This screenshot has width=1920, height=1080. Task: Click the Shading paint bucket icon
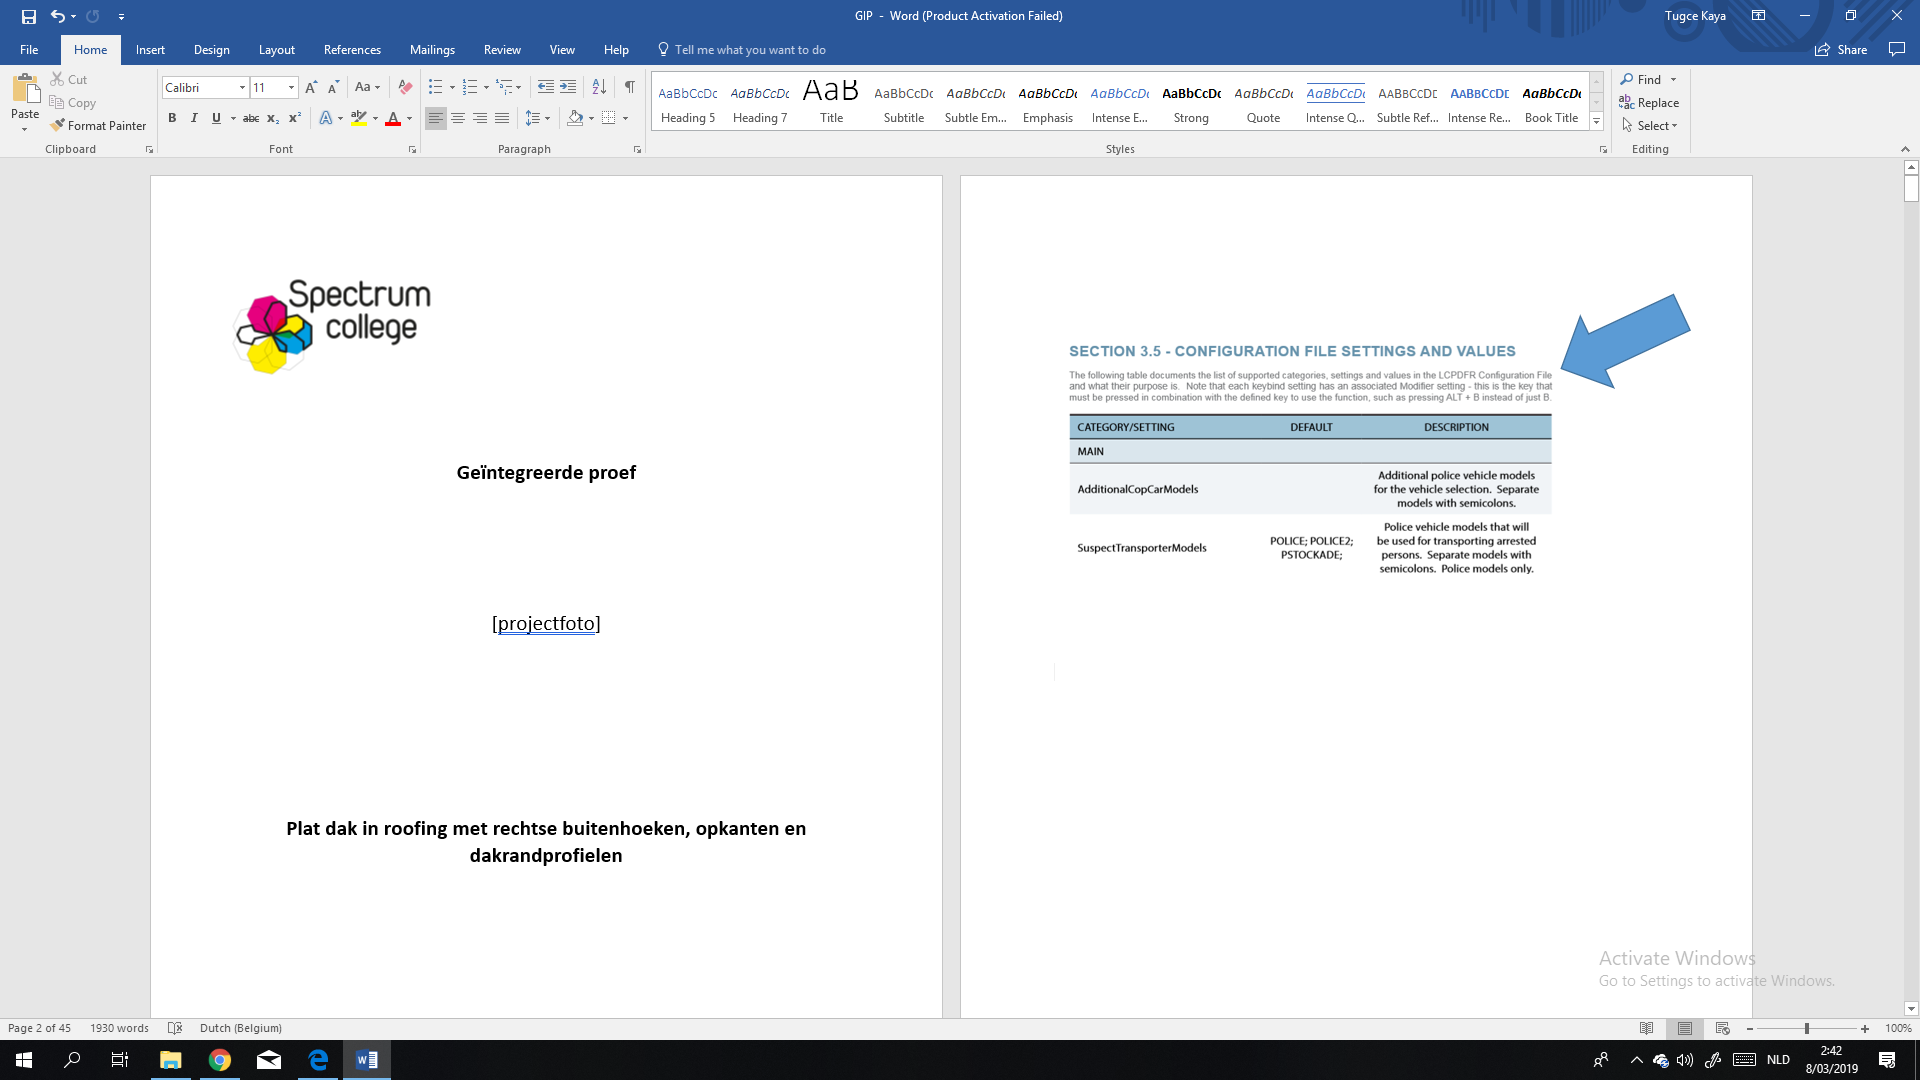point(575,118)
